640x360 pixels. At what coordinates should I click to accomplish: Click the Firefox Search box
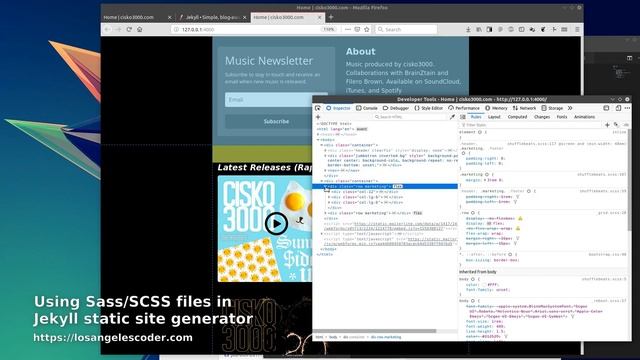pyautogui.click(x=406, y=29)
